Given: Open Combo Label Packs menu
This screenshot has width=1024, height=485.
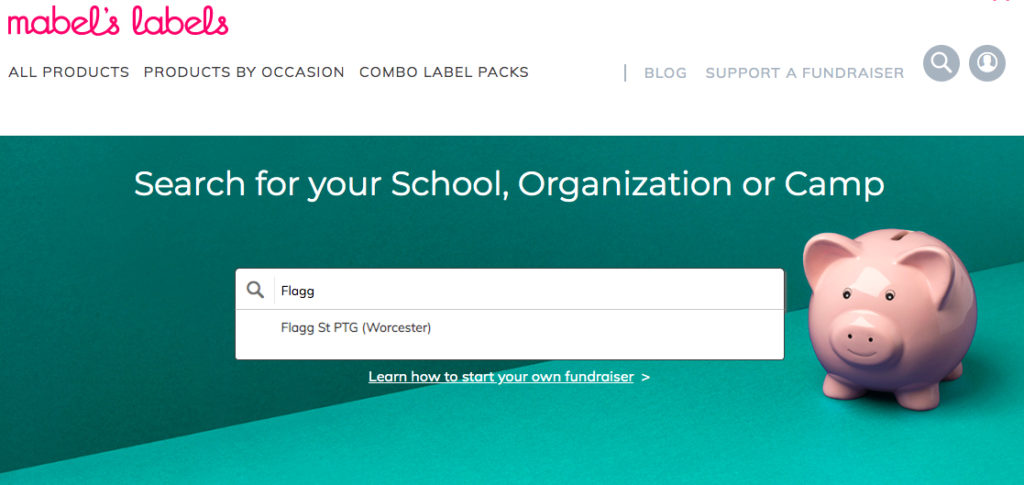Looking at the screenshot, I should coord(444,72).
